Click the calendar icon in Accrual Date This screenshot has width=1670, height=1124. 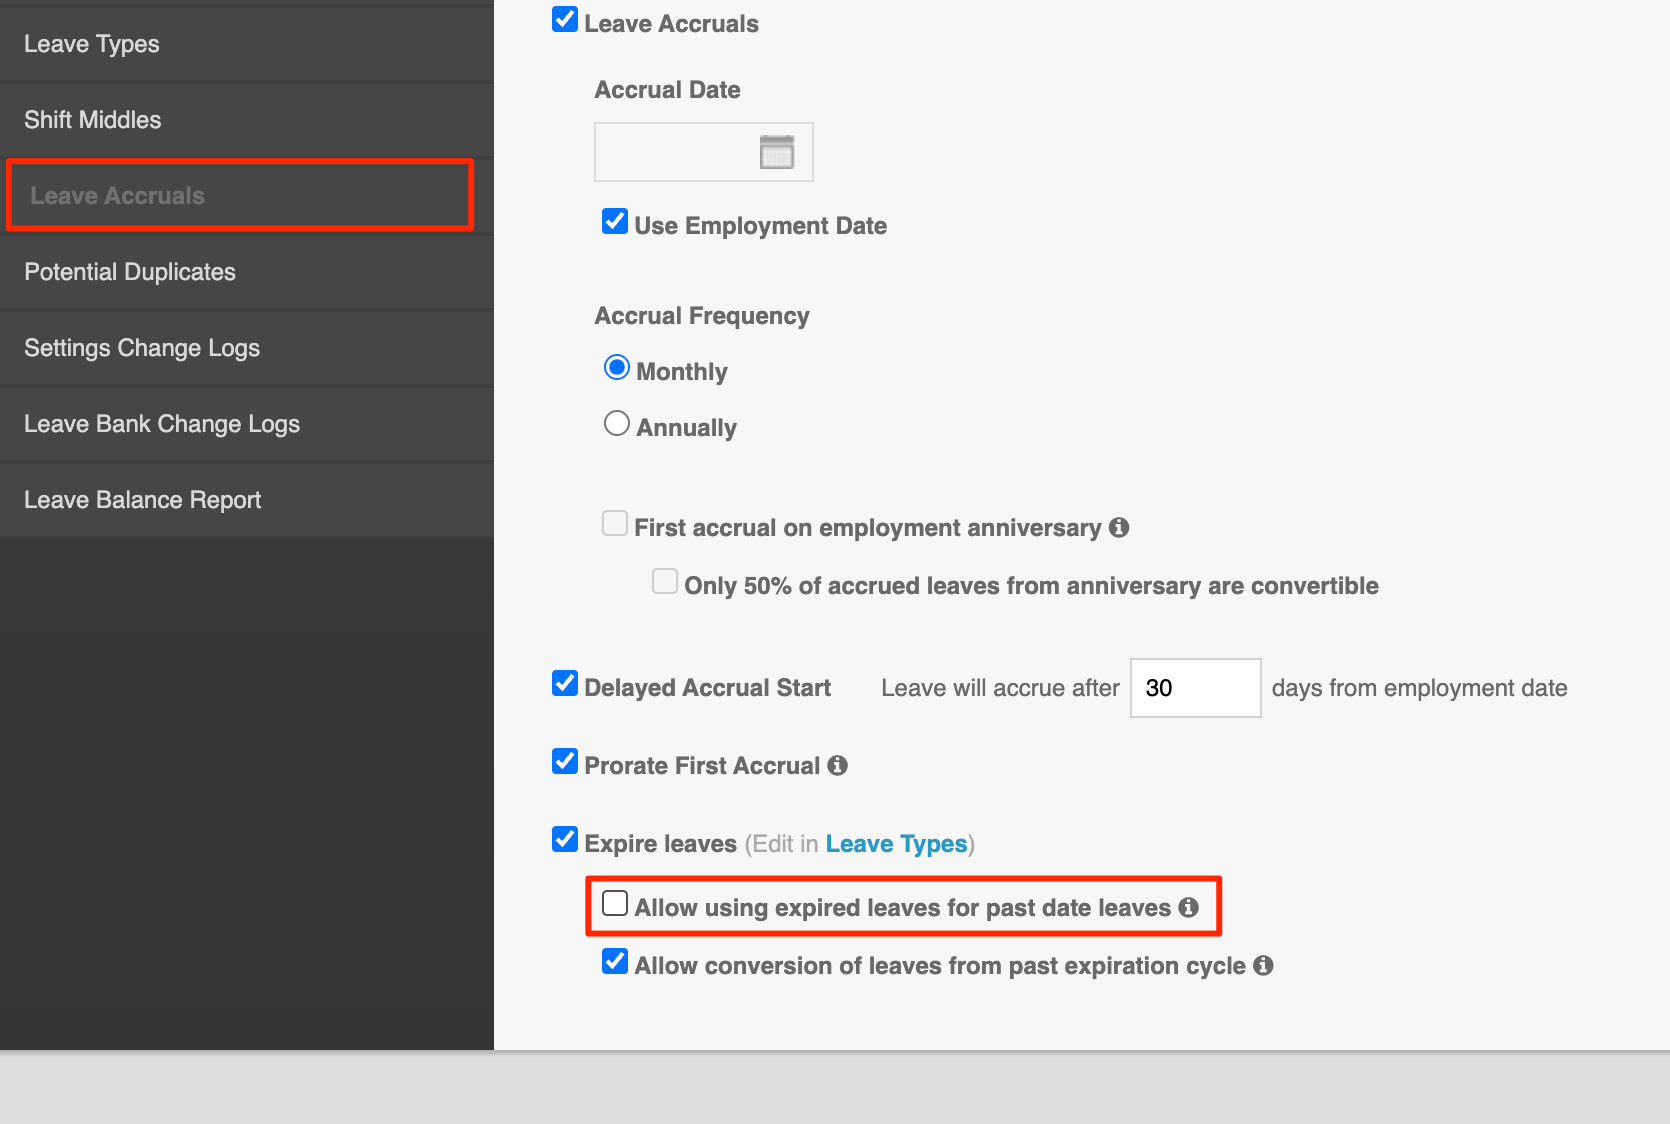click(776, 152)
